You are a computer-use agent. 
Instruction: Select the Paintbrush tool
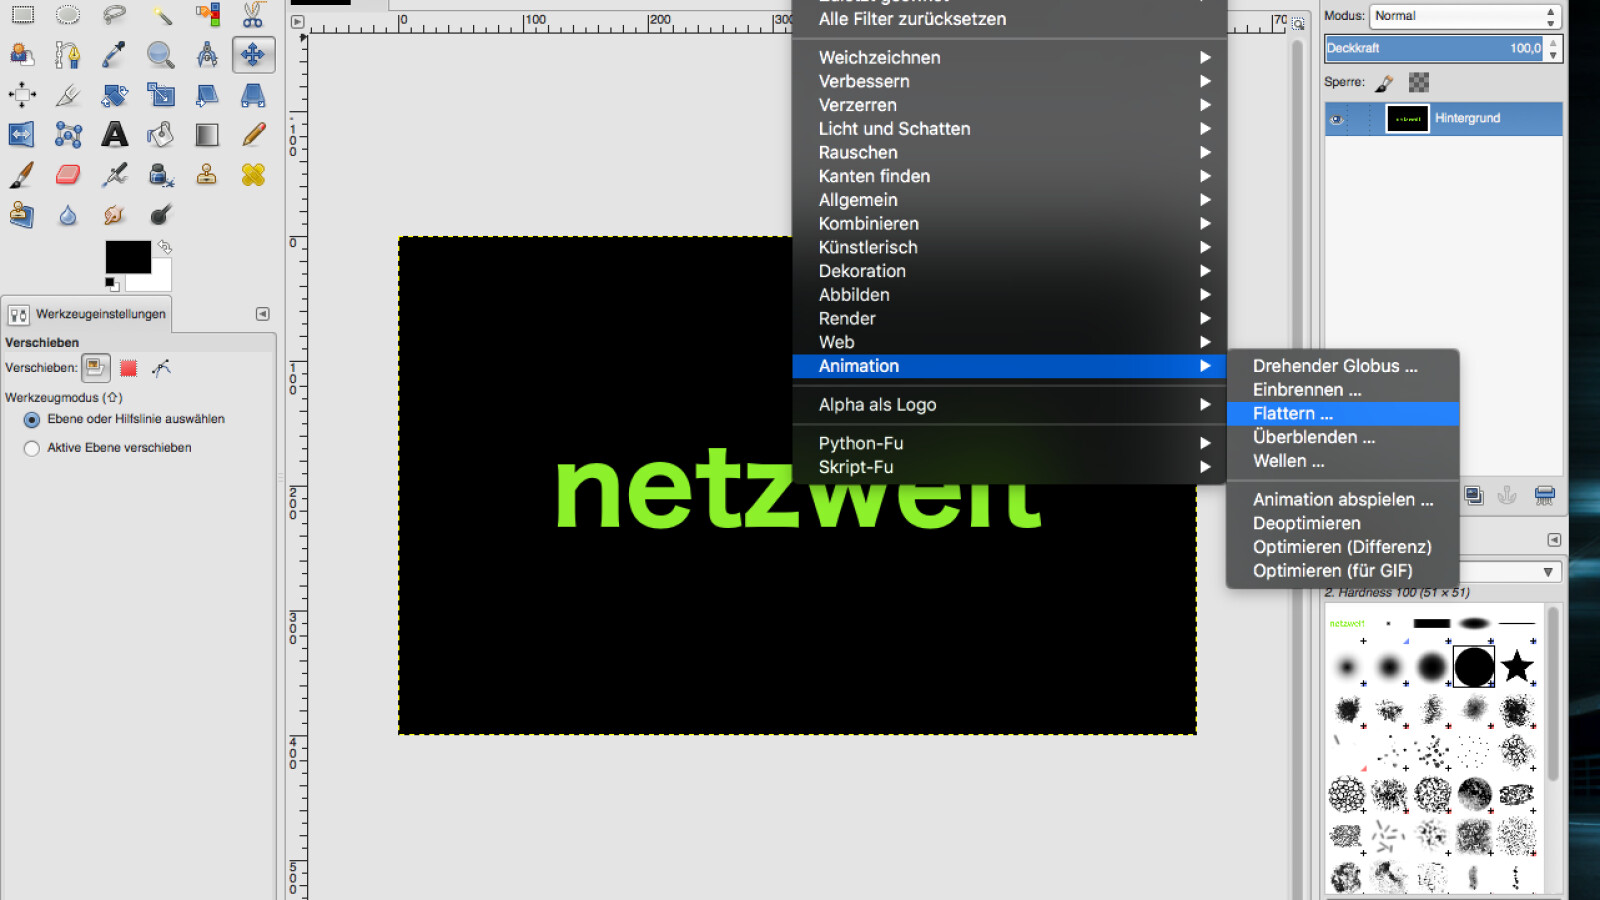coord(22,174)
